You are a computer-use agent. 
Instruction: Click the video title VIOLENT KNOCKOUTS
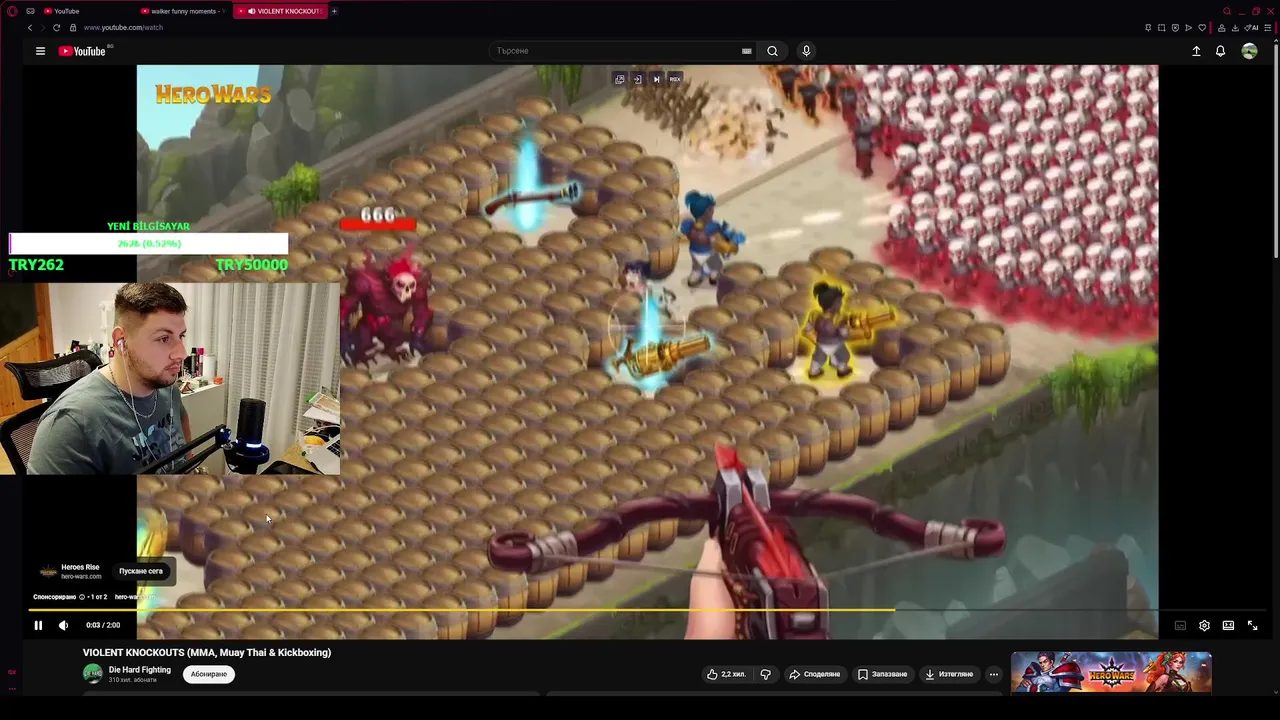click(207, 652)
